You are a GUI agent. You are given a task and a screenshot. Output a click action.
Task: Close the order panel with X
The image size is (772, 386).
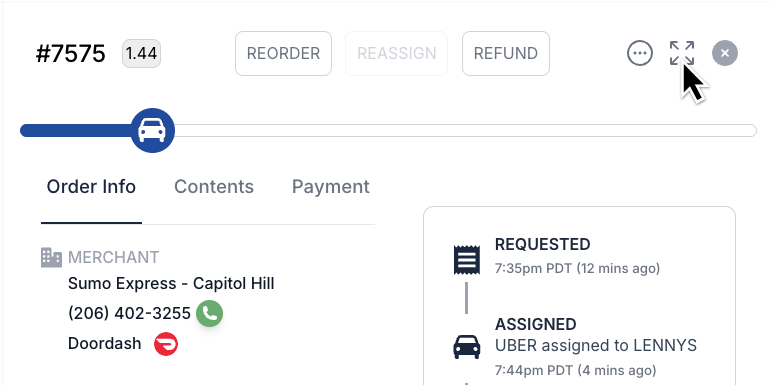pos(725,53)
